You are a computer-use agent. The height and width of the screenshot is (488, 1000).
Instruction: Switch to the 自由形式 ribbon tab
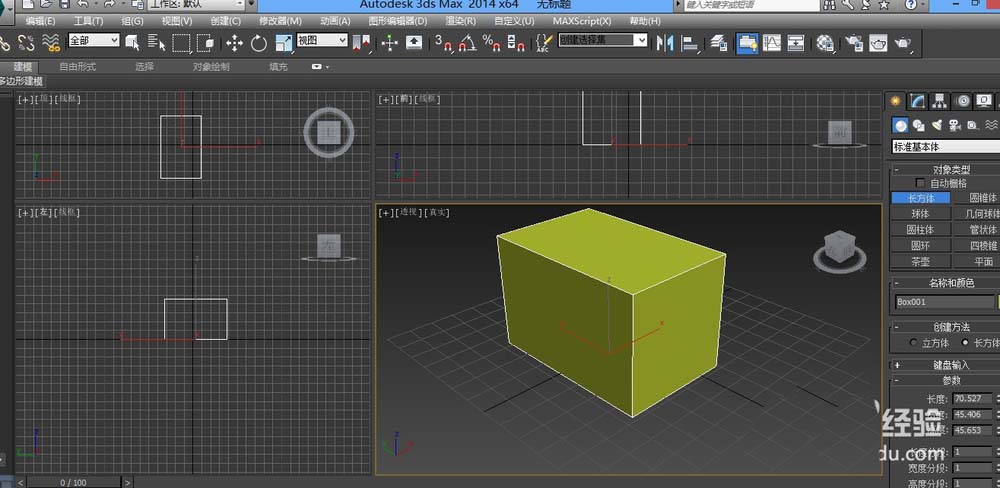tap(77, 67)
